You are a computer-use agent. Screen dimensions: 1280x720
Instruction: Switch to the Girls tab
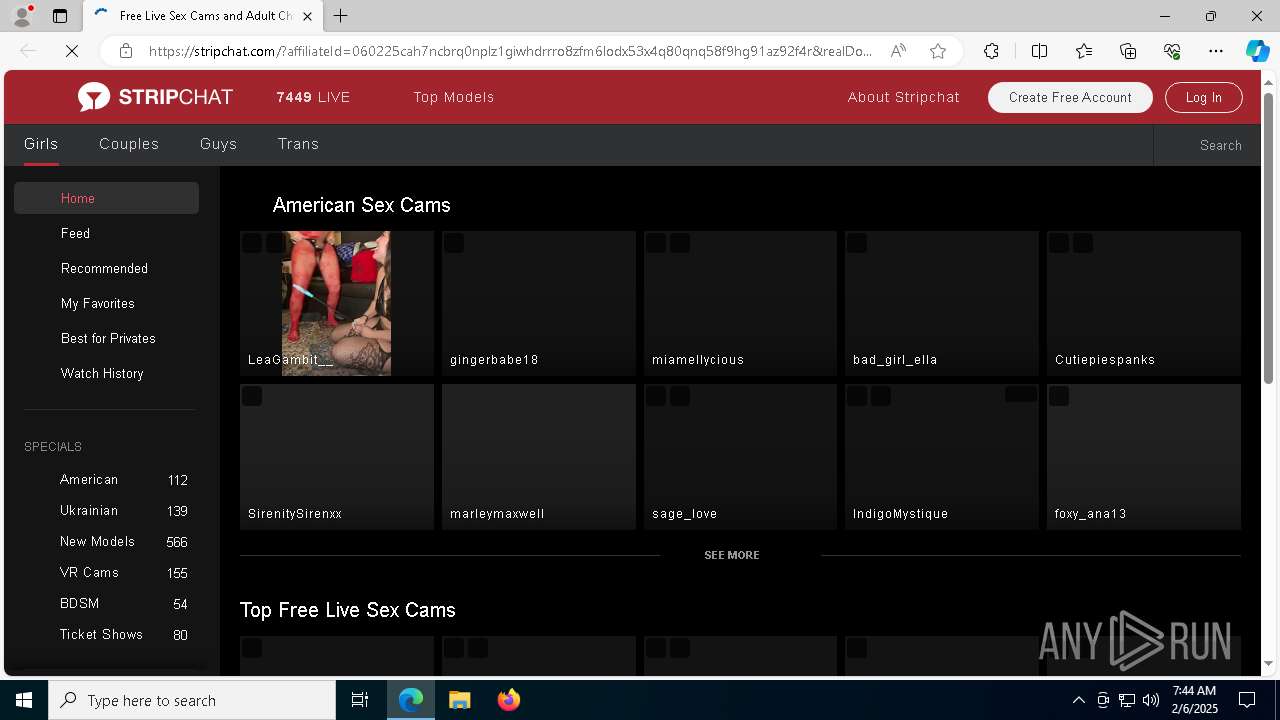[x=41, y=144]
